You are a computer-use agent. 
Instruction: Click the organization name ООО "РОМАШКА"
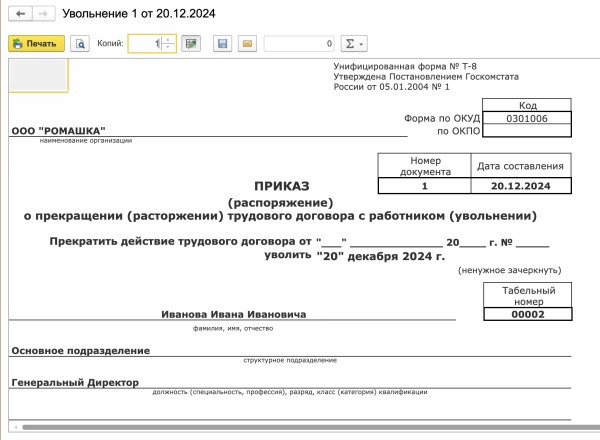coord(58,130)
